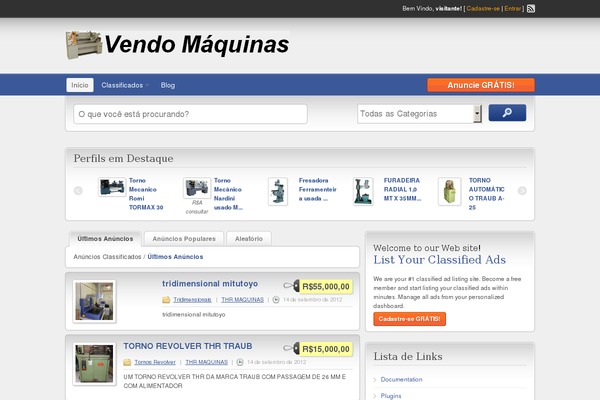Viewport: 600px width, 400px height.
Task: Open the RSS feed icon
Action: point(531,8)
